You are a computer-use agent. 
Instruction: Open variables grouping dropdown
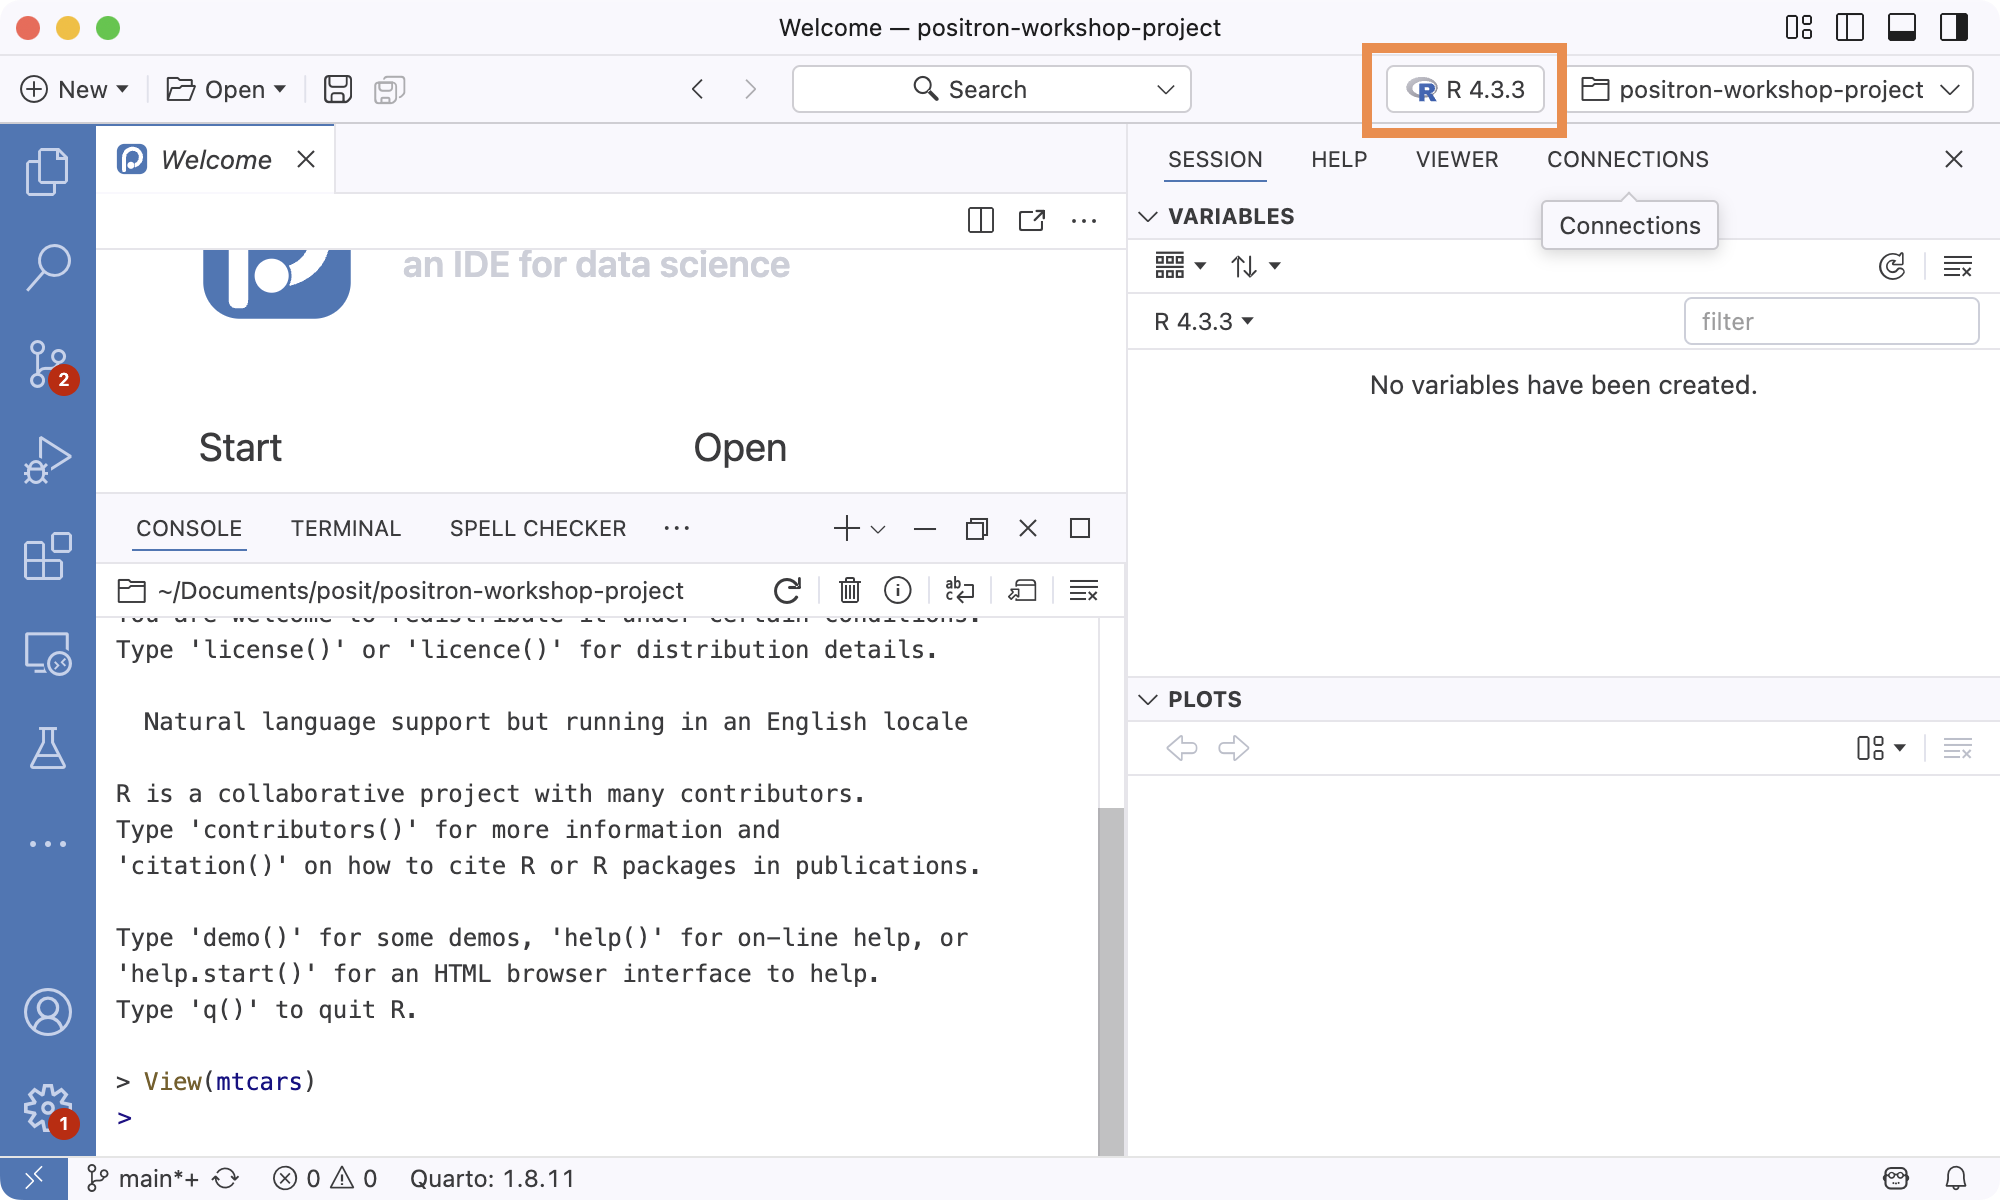click(1180, 266)
